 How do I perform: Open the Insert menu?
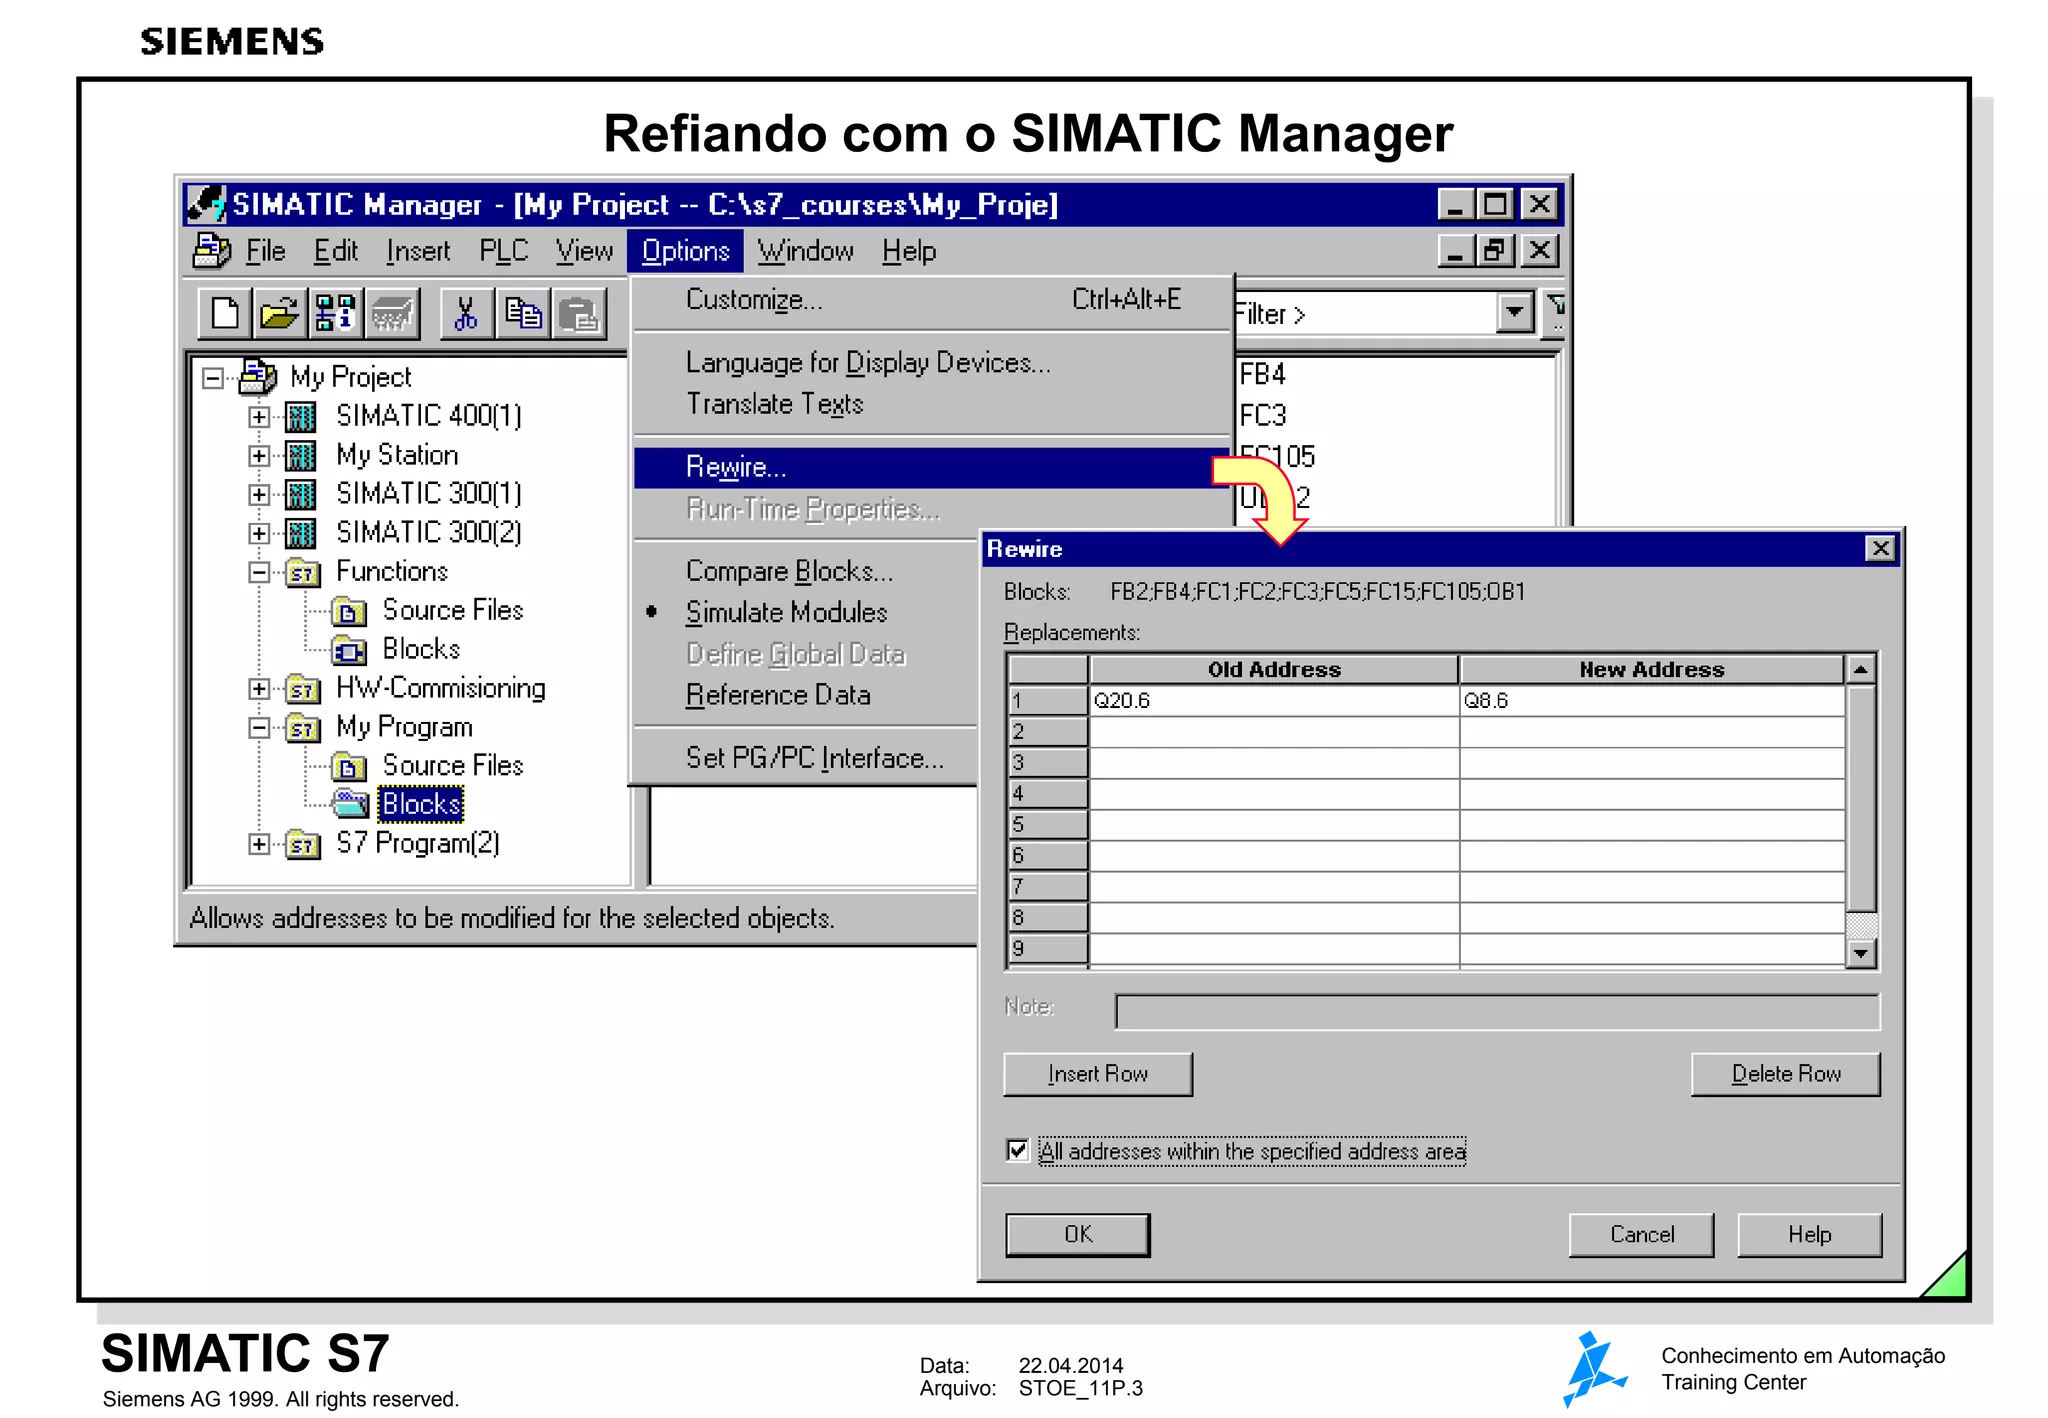[418, 251]
